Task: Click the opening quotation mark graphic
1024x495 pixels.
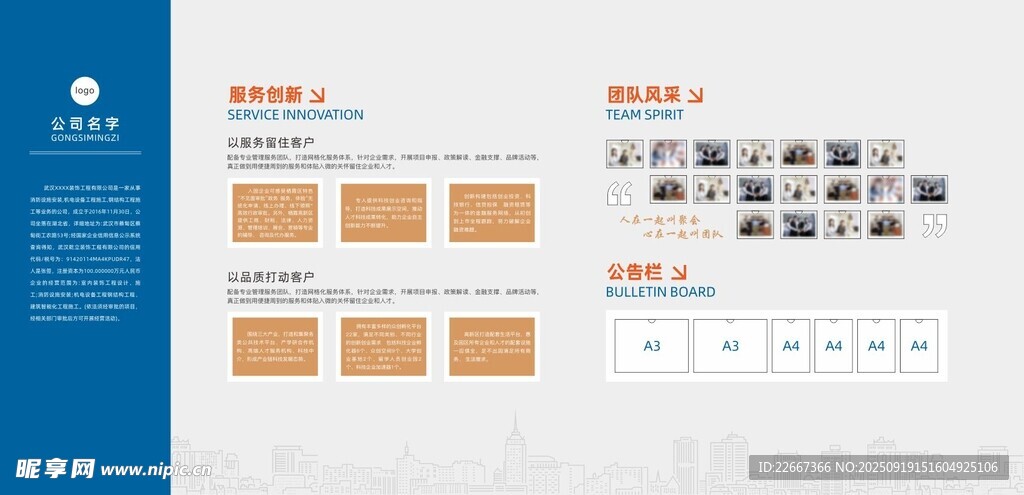Action: [620, 193]
